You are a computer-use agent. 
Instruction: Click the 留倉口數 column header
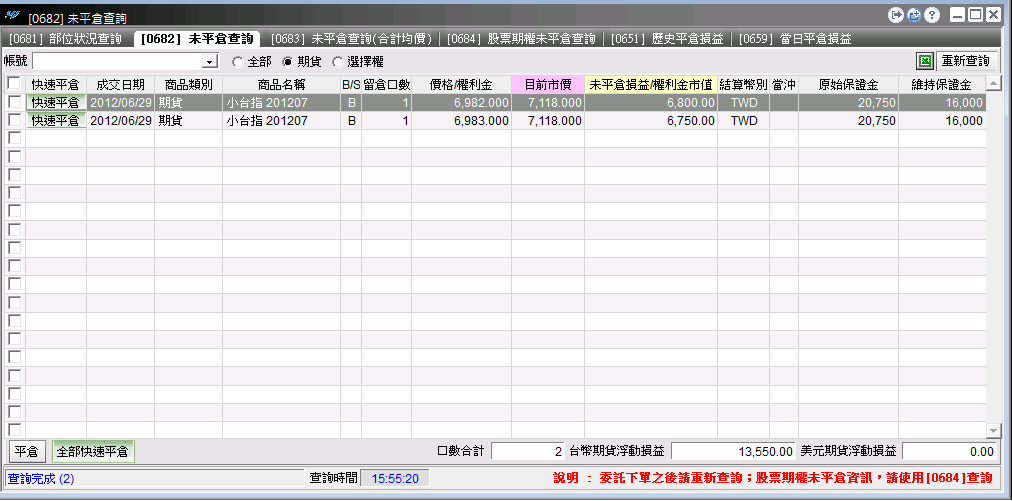pos(387,84)
